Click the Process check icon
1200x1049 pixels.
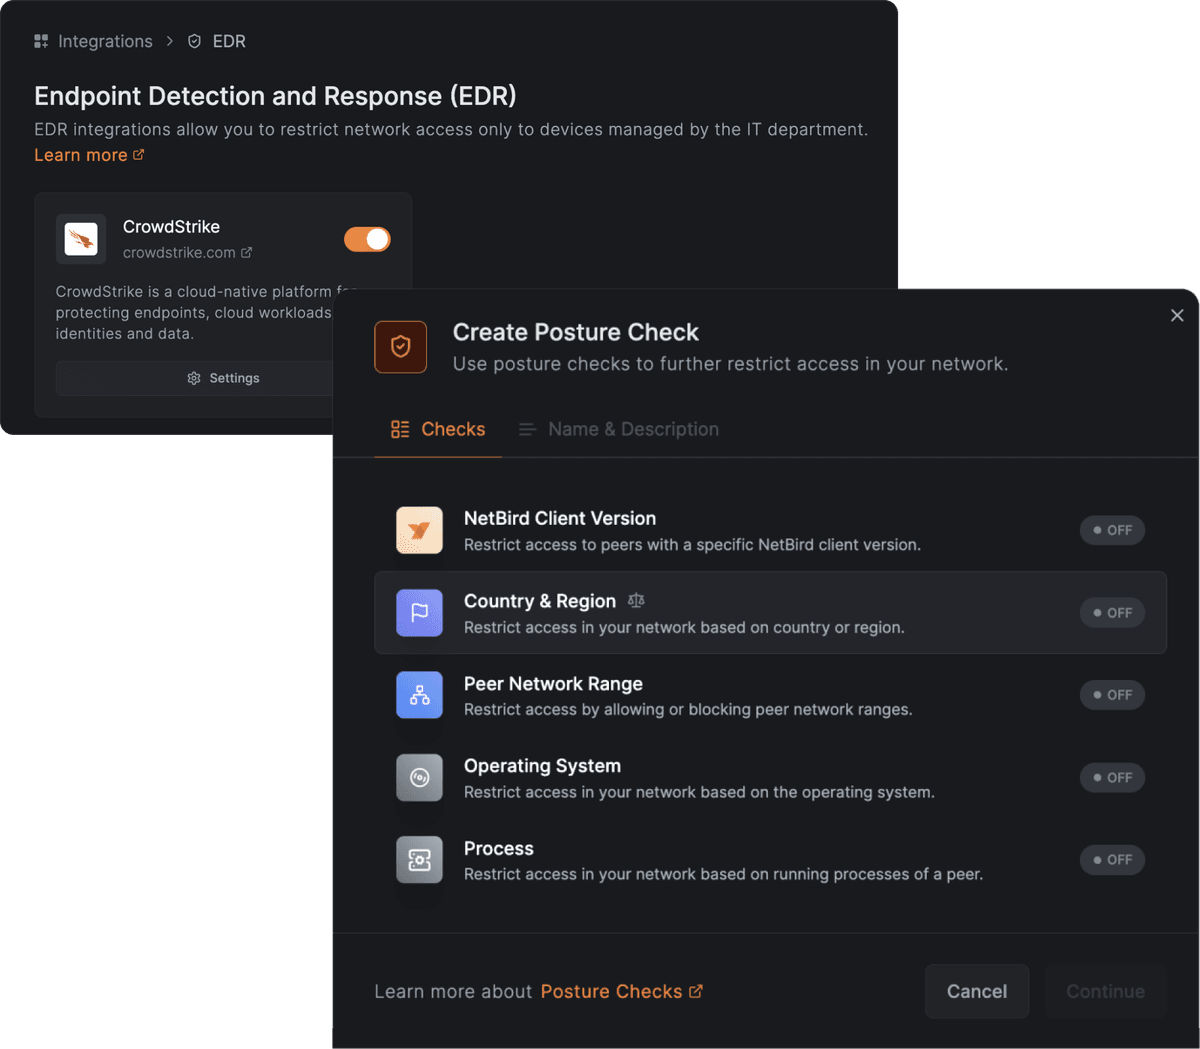419,860
